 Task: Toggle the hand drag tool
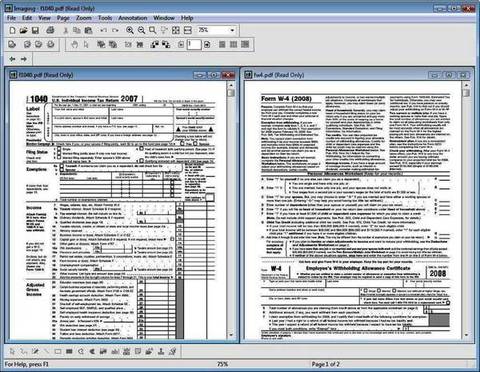click(x=74, y=44)
